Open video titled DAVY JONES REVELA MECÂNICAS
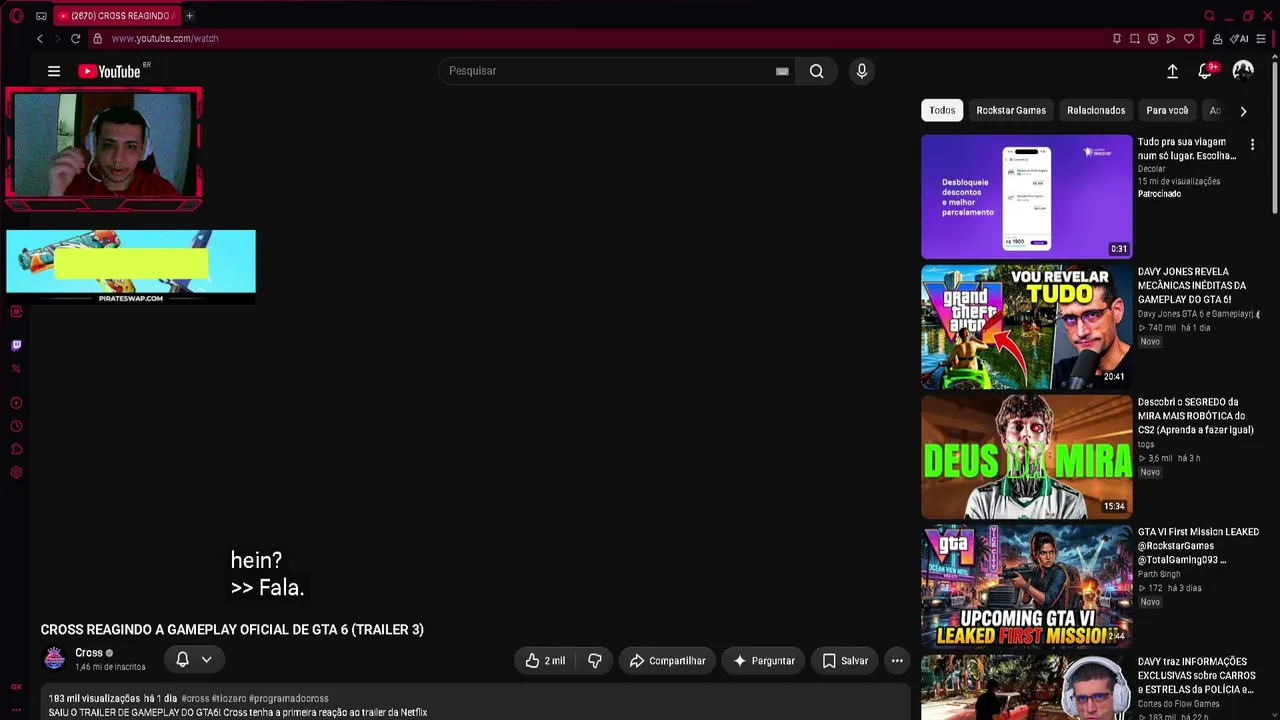The height and width of the screenshot is (720, 1280). click(1192, 286)
